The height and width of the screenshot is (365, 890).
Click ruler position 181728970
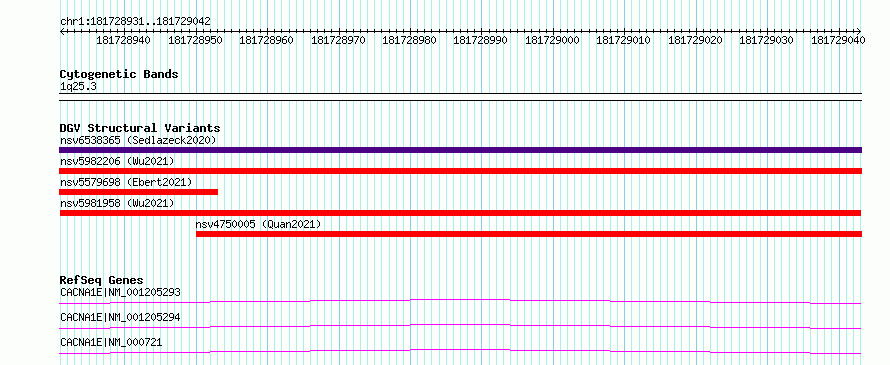tap(338, 40)
